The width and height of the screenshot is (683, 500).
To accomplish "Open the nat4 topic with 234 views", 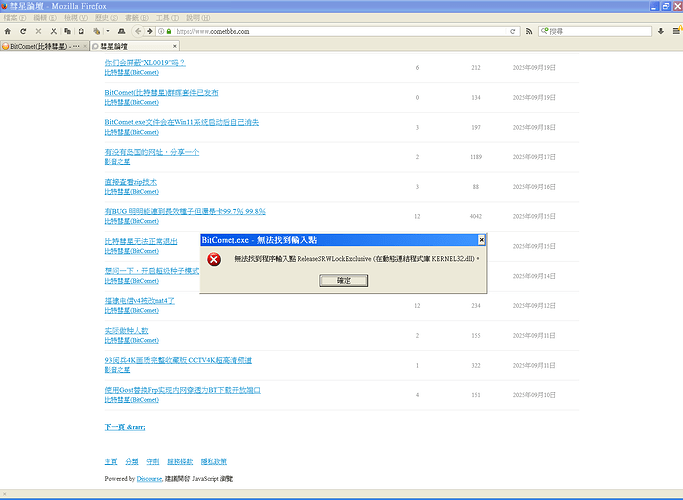I will coord(139,301).
